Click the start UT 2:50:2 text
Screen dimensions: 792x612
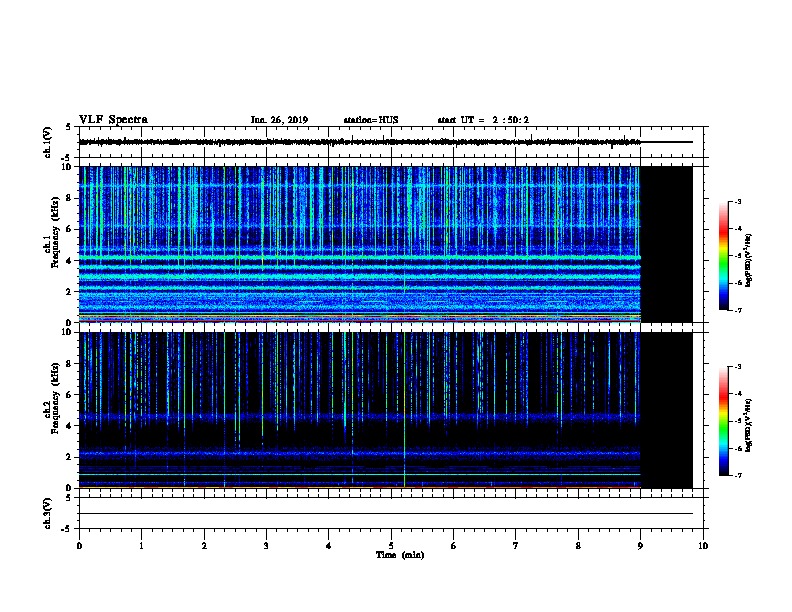click(x=483, y=120)
